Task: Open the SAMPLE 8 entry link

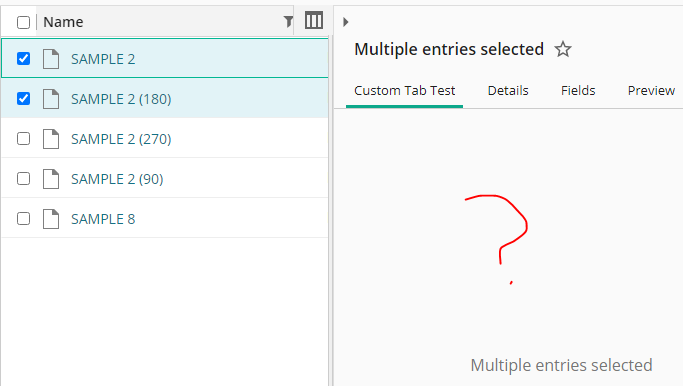Action: pyautogui.click(x=103, y=219)
